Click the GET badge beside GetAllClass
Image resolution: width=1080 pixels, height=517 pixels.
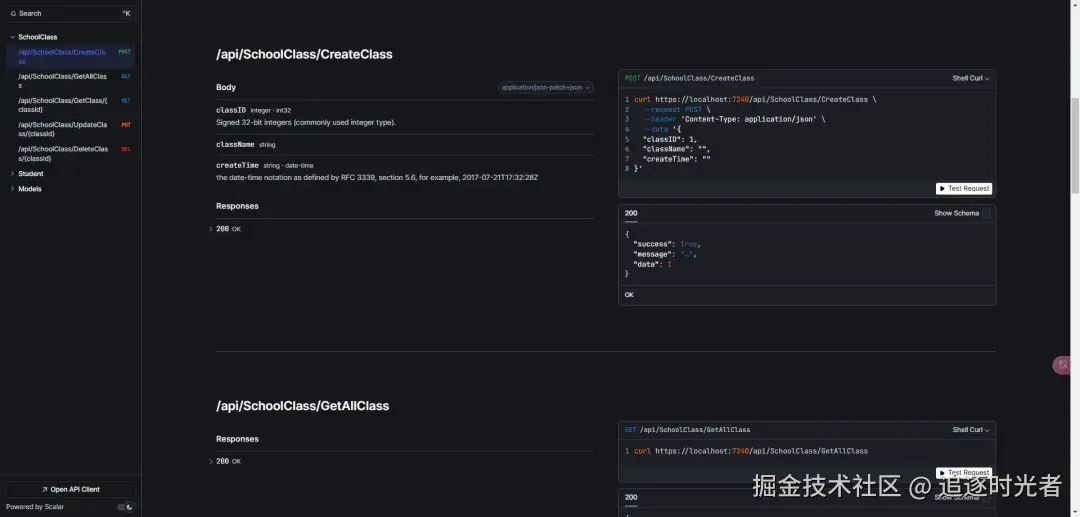tap(125, 76)
